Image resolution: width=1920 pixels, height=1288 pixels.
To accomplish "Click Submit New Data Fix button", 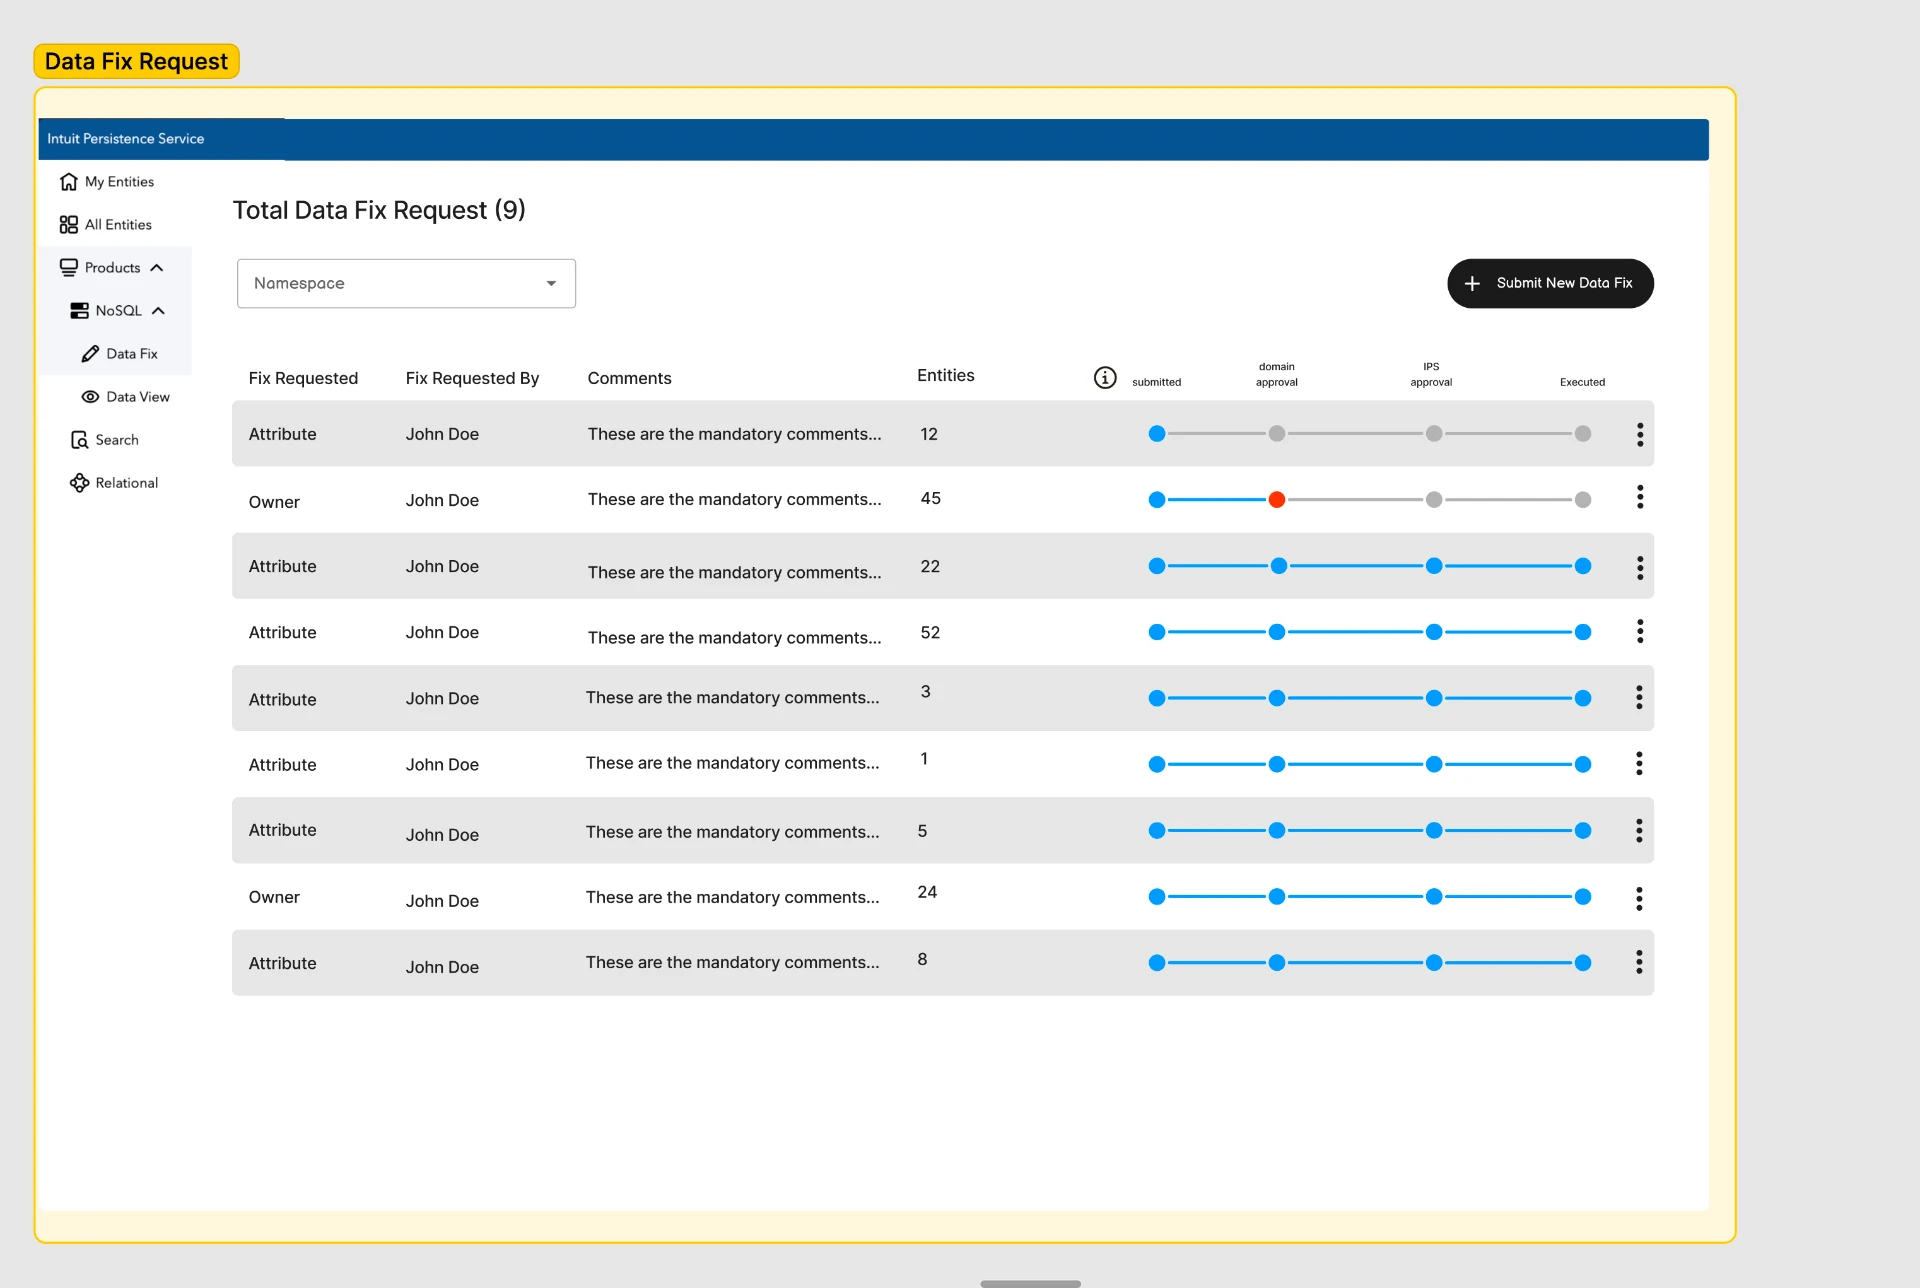I will [1550, 284].
